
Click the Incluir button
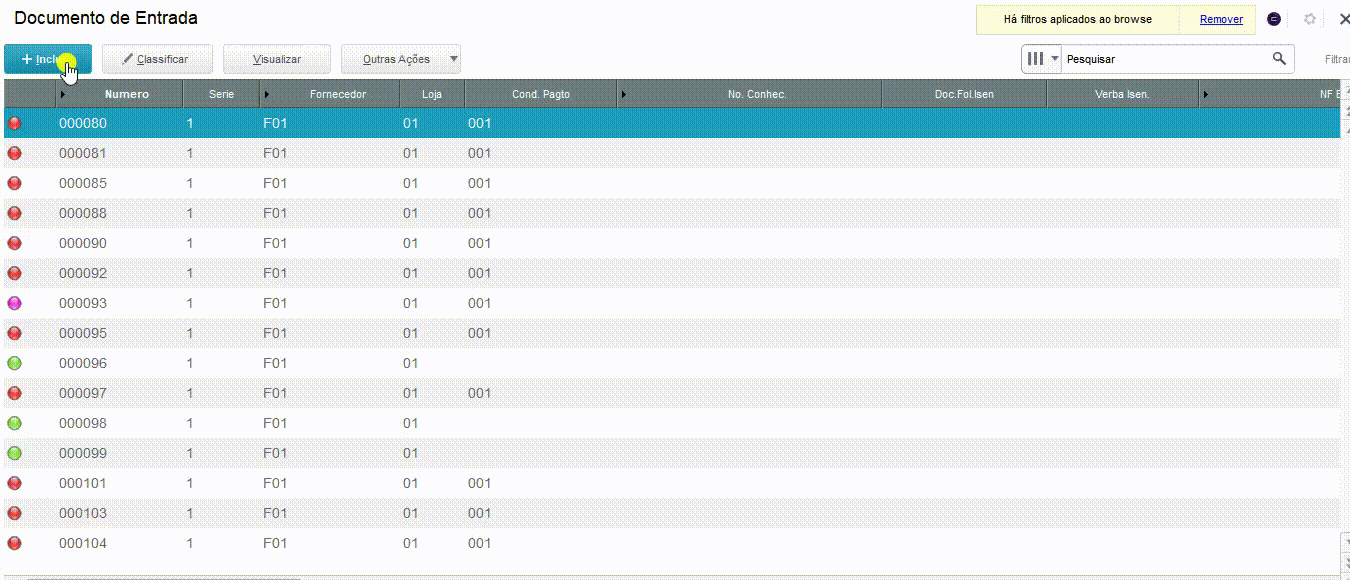(48, 59)
